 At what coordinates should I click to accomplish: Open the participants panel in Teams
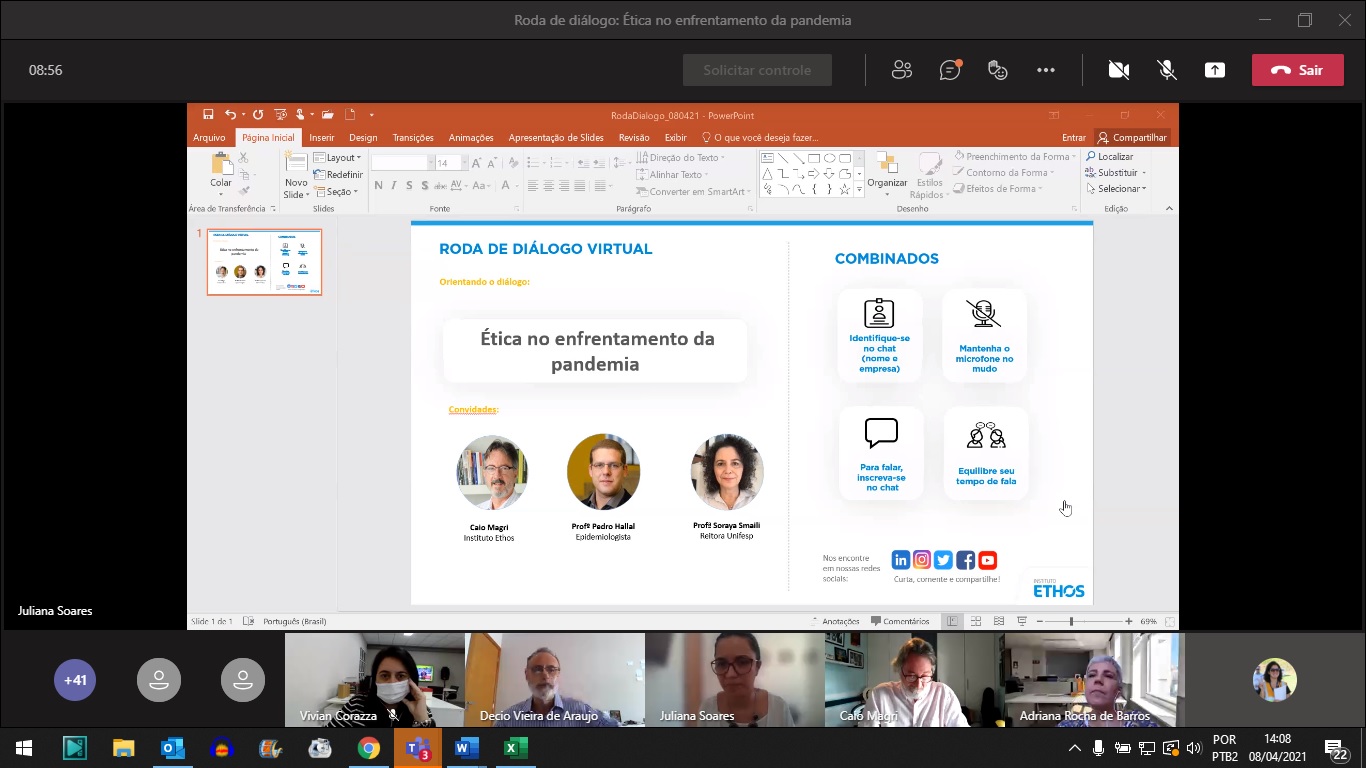point(902,70)
